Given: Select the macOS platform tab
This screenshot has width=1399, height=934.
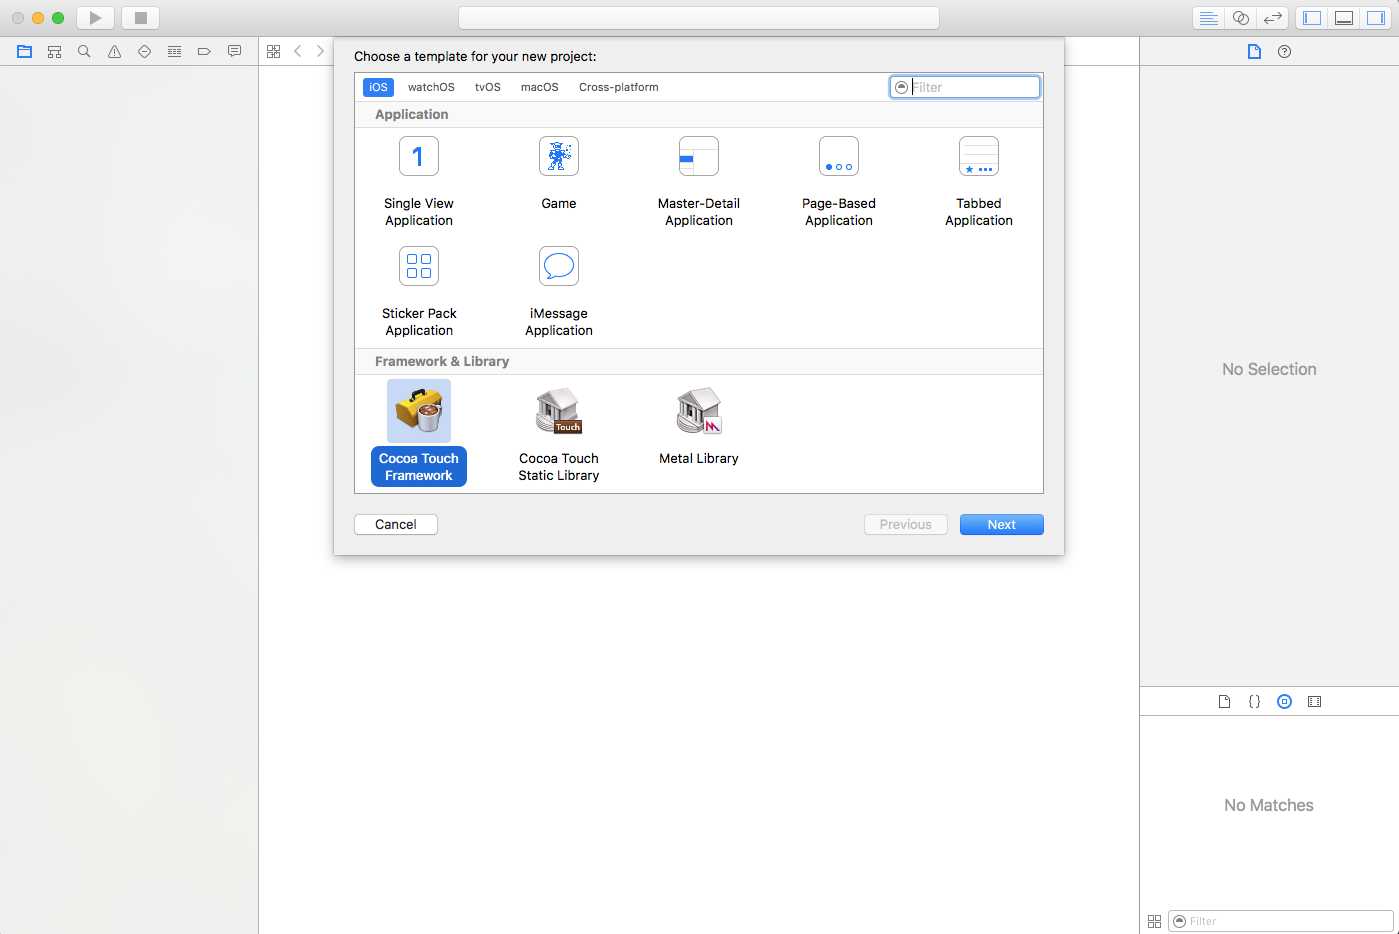Looking at the screenshot, I should [x=539, y=87].
